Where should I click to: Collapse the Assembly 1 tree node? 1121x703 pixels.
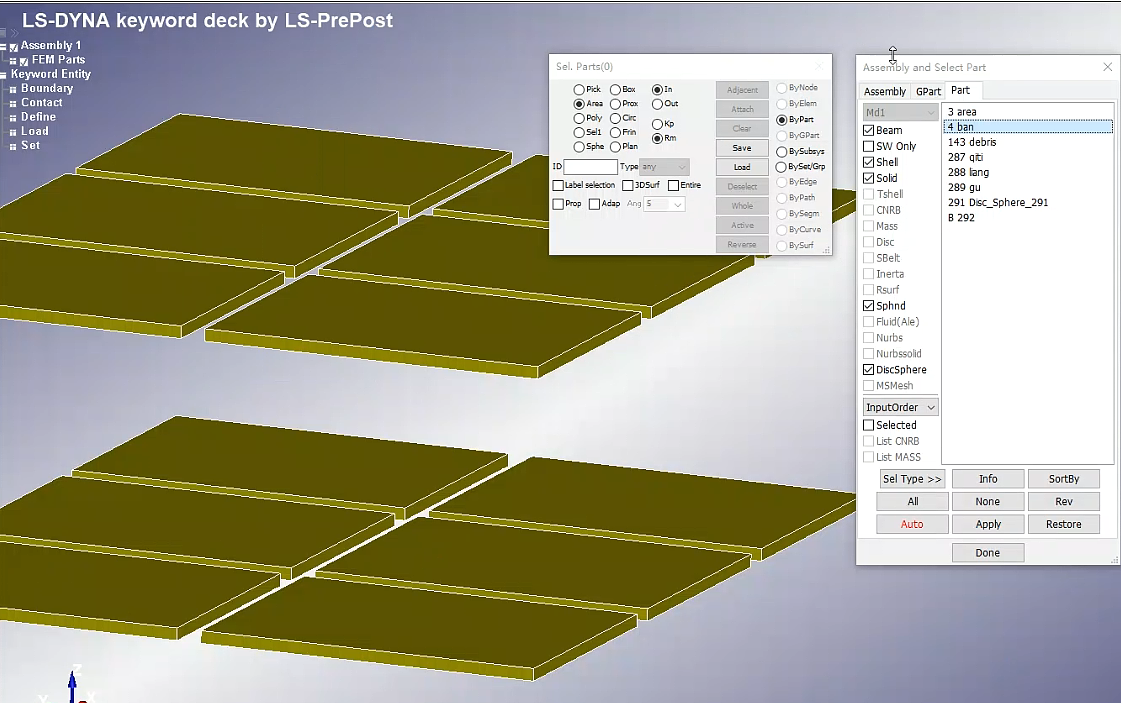pyautogui.click(x=4, y=47)
